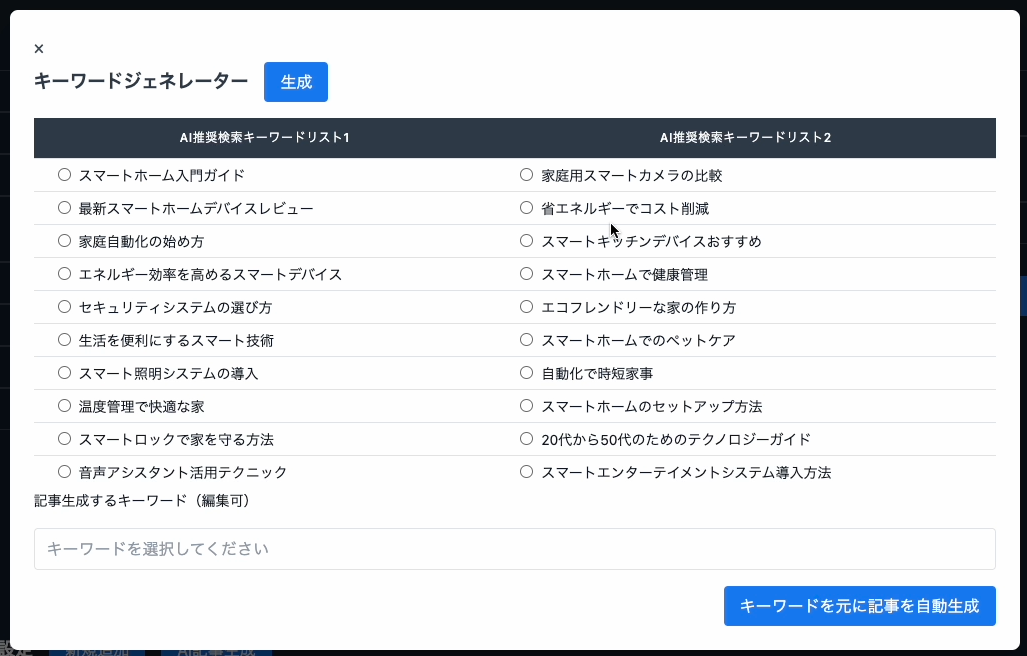Screen dimensions: 1027x656
Task: Select the スマートホームでのペットケア keyword
Action: tap(526, 339)
